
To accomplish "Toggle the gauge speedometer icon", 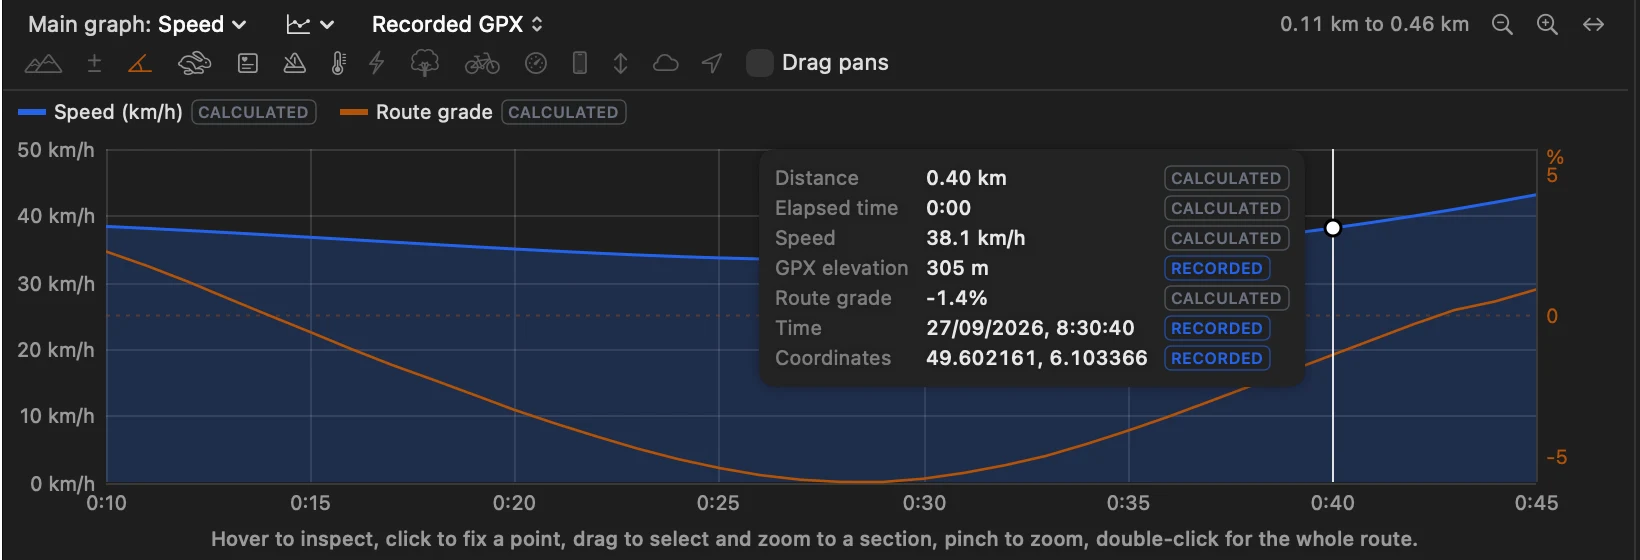I will 536,64.
